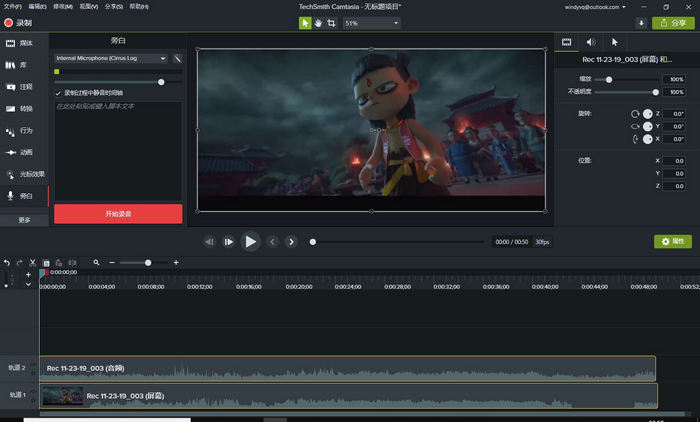Adjust microphone input volume slider

(x=161, y=82)
